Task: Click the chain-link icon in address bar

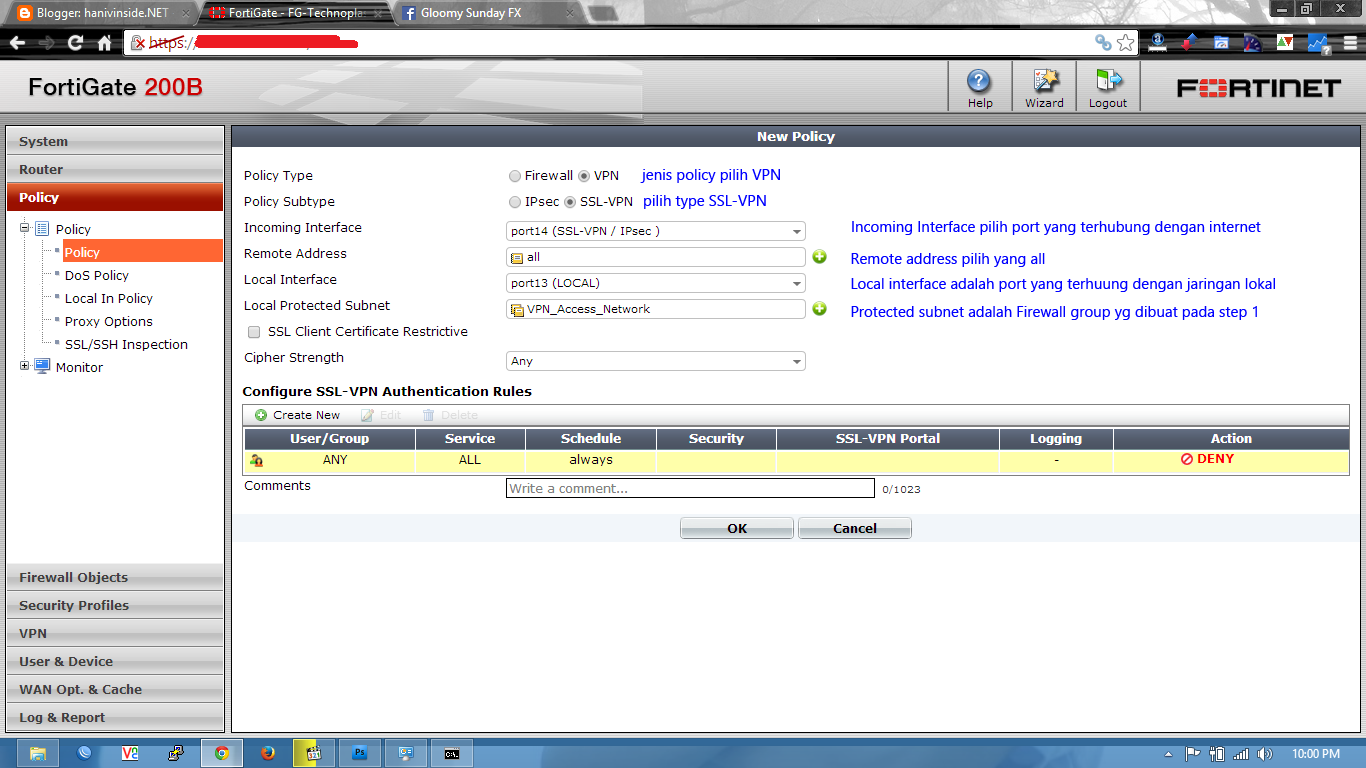Action: tap(1103, 43)
